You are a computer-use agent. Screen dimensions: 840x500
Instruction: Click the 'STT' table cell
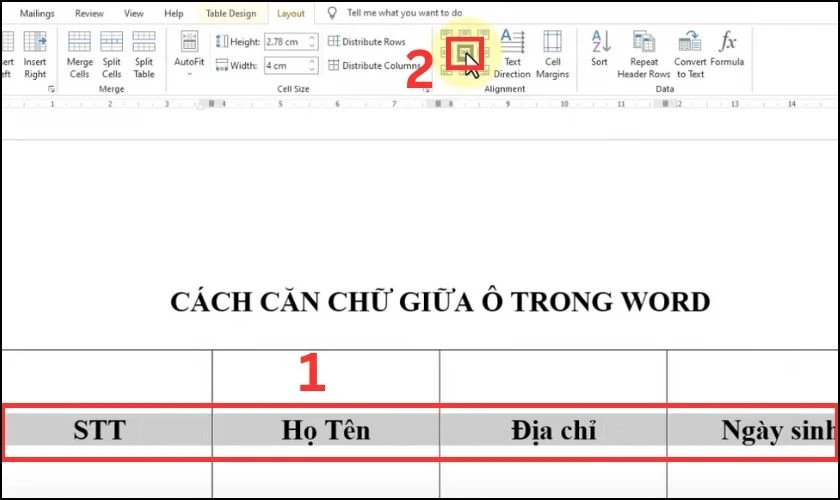tap(107, 430)
